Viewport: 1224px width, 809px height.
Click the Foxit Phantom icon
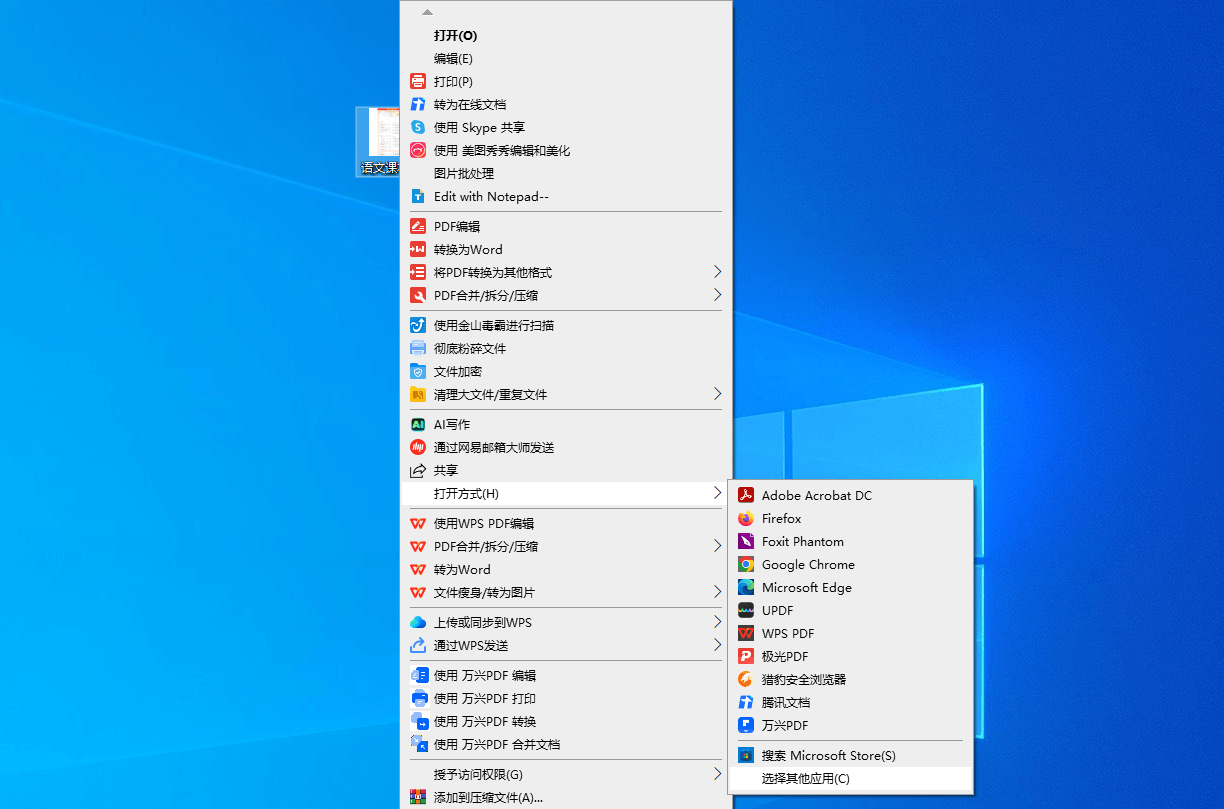[x=745, y=542]
